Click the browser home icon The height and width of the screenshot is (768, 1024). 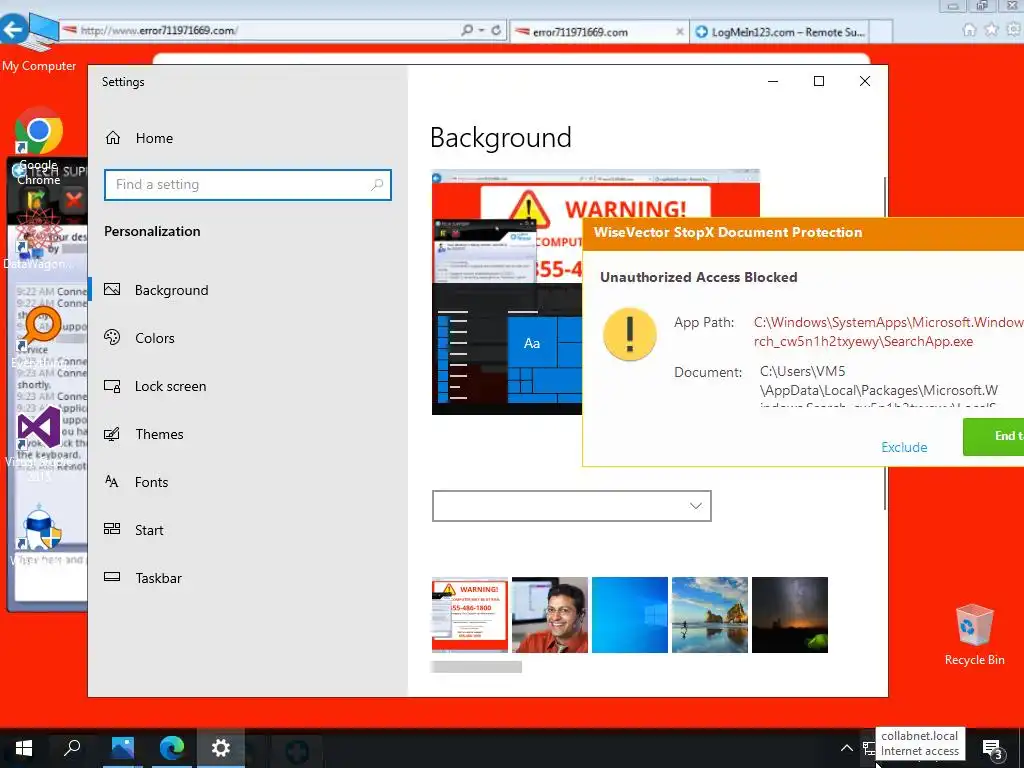(970, 29)
